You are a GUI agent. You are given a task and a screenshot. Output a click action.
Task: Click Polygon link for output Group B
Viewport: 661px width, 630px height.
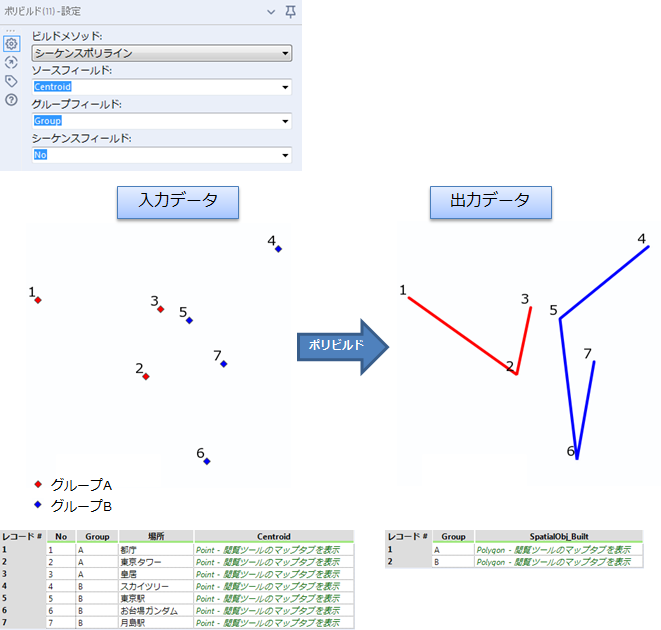554,562
